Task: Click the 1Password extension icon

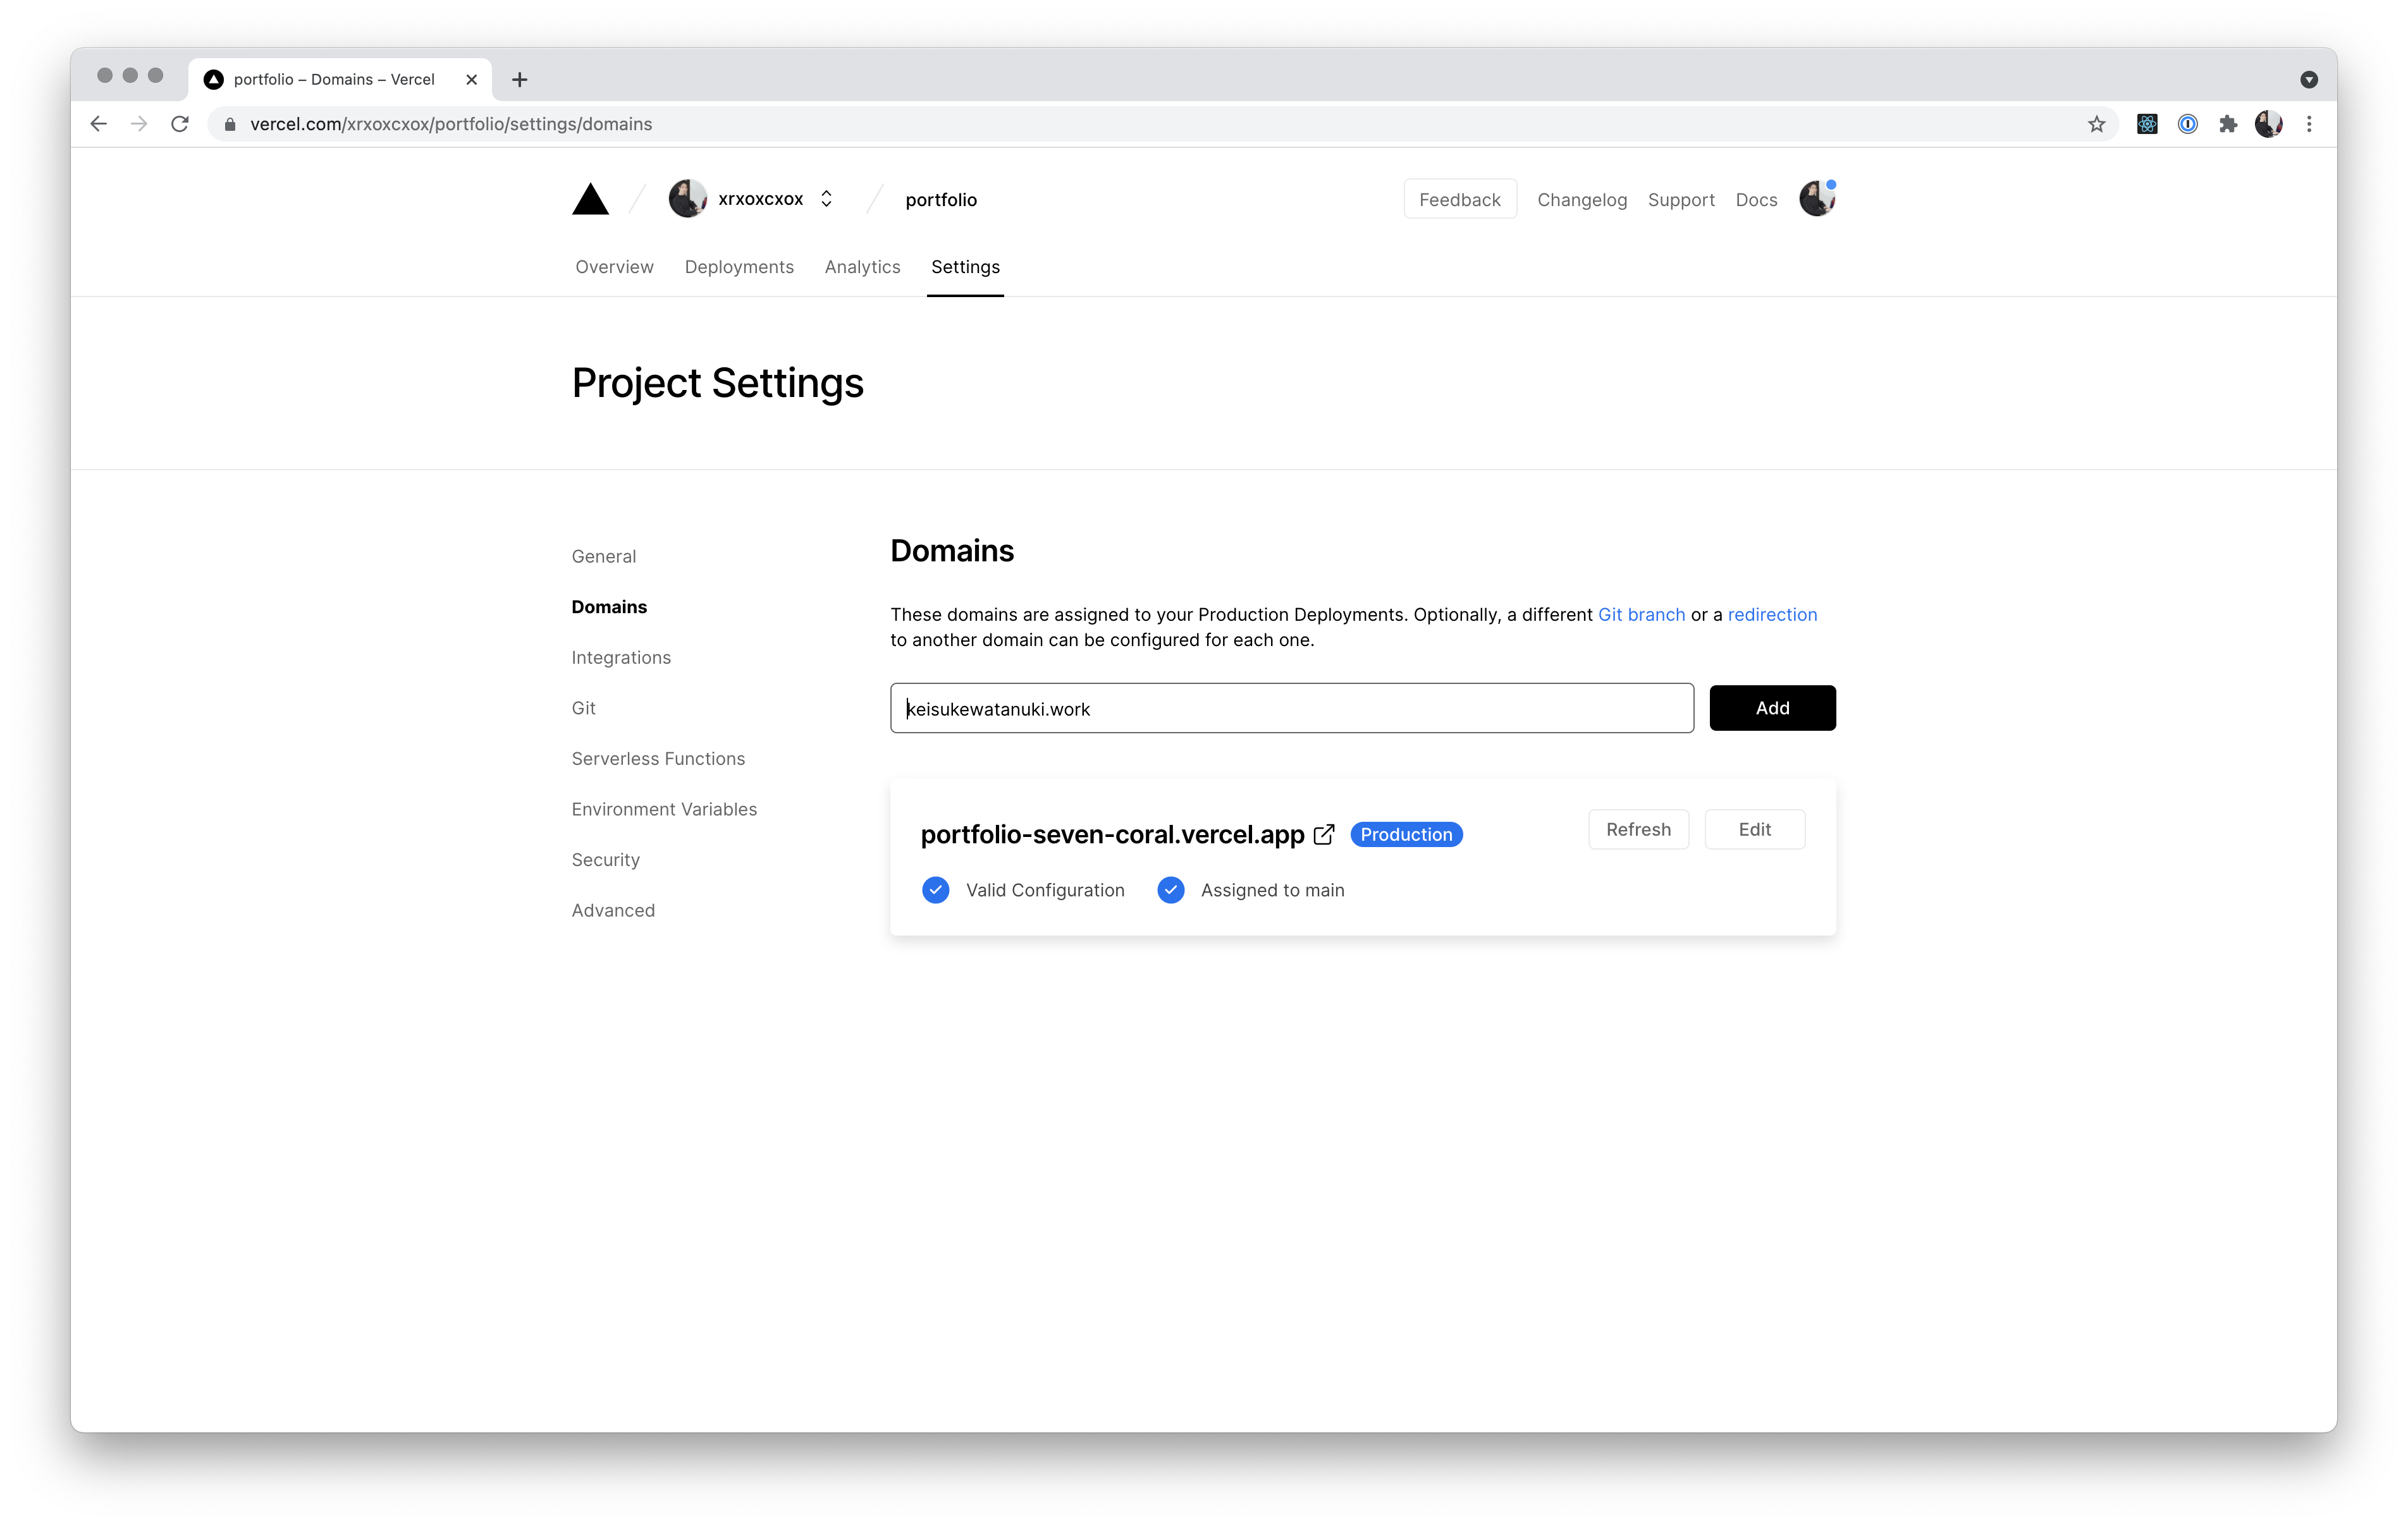Action: tap(2187, 124)
